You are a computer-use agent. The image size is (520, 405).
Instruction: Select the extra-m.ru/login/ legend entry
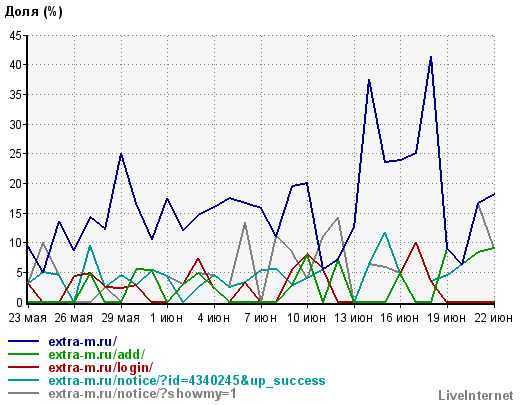(x=101, y=367)
